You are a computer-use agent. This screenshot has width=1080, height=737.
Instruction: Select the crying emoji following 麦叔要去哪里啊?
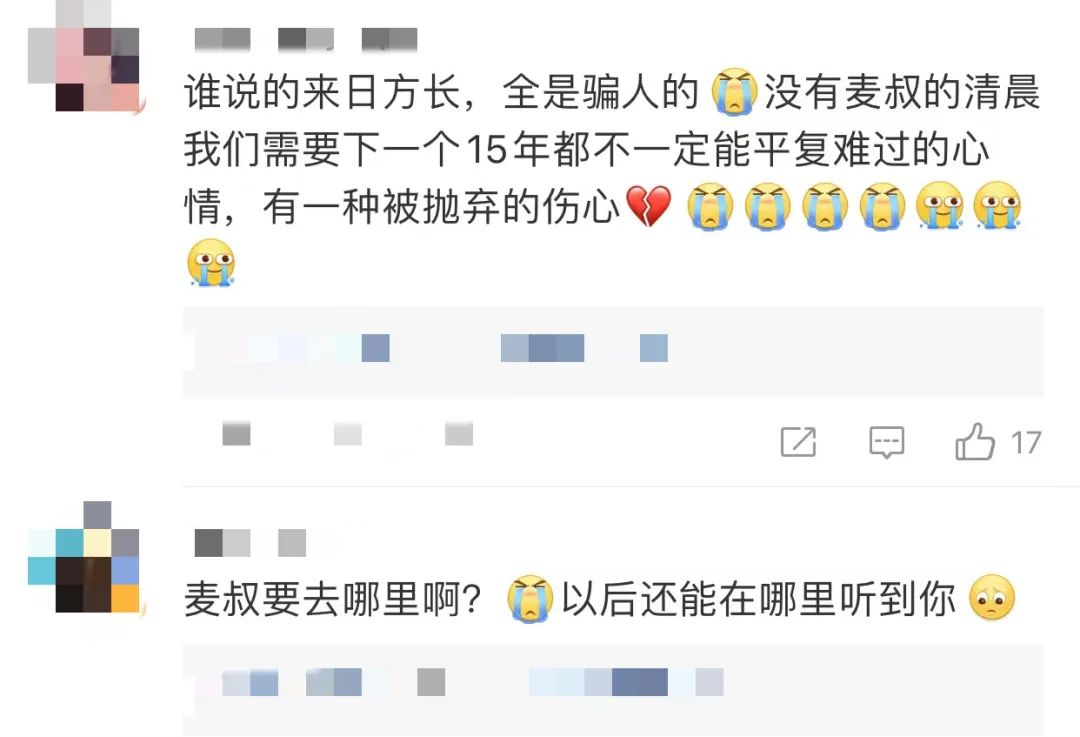[530, 599]
